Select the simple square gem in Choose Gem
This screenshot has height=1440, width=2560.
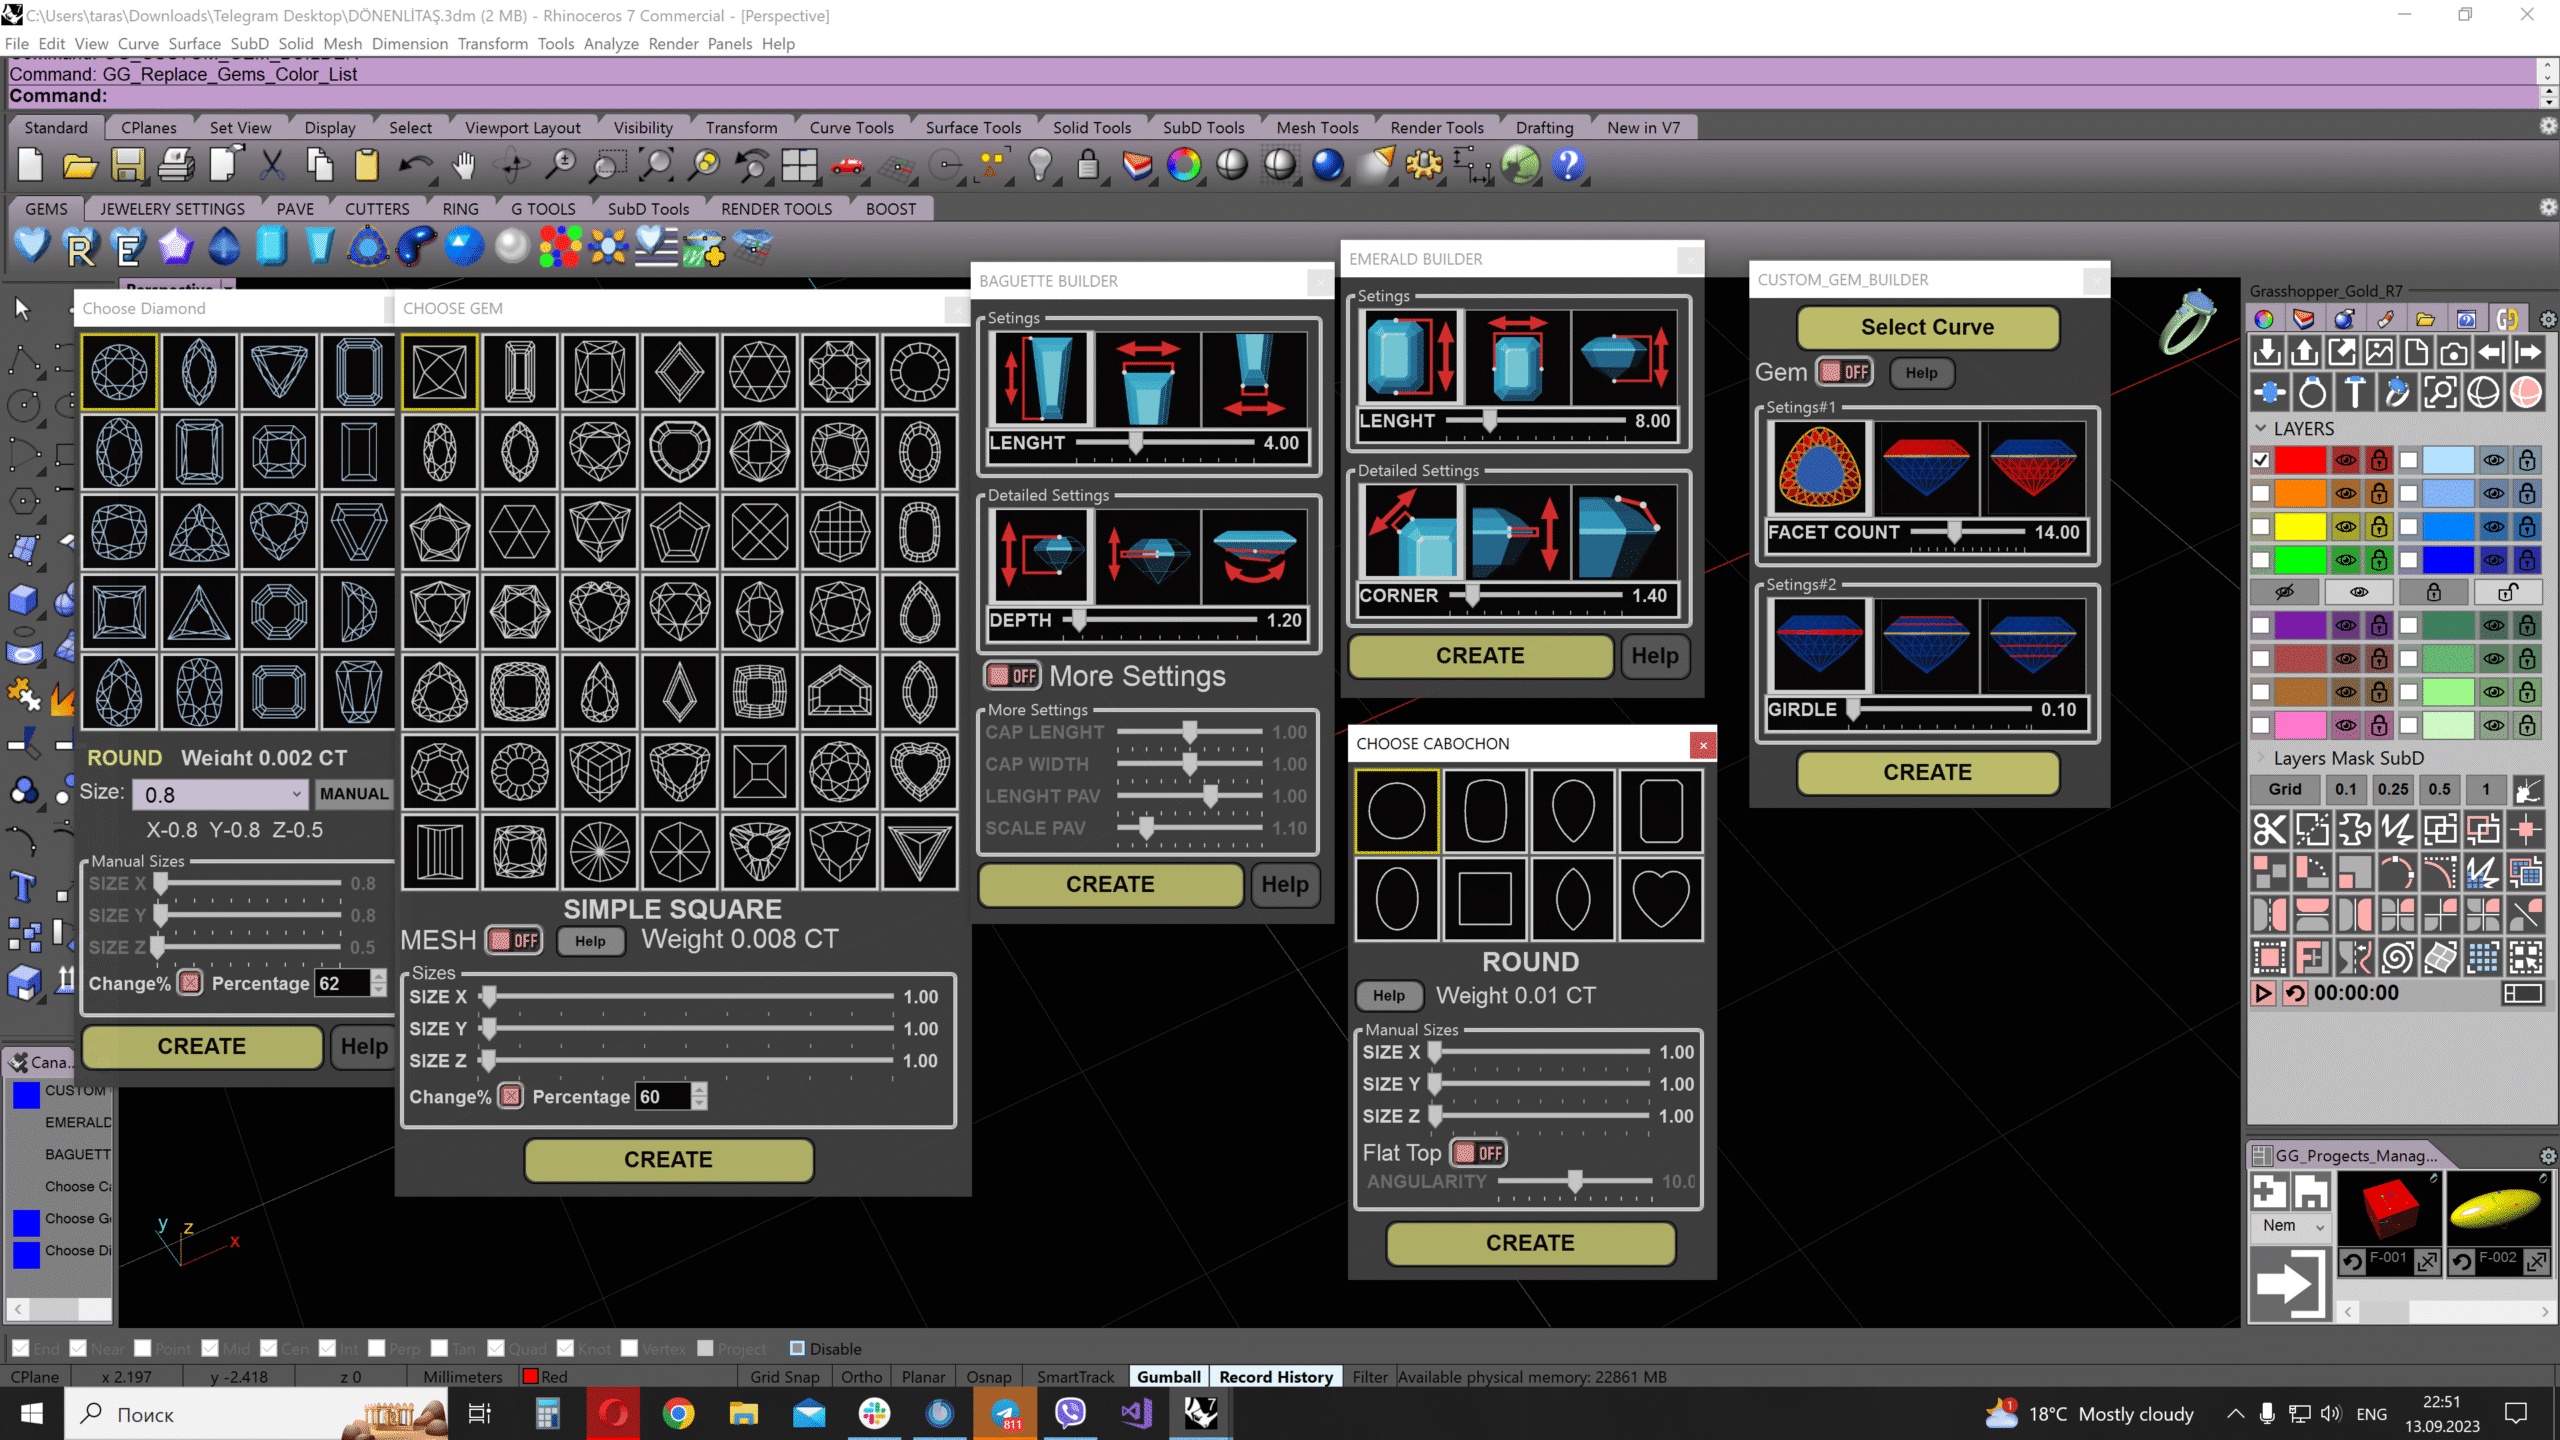coord(440,371)
